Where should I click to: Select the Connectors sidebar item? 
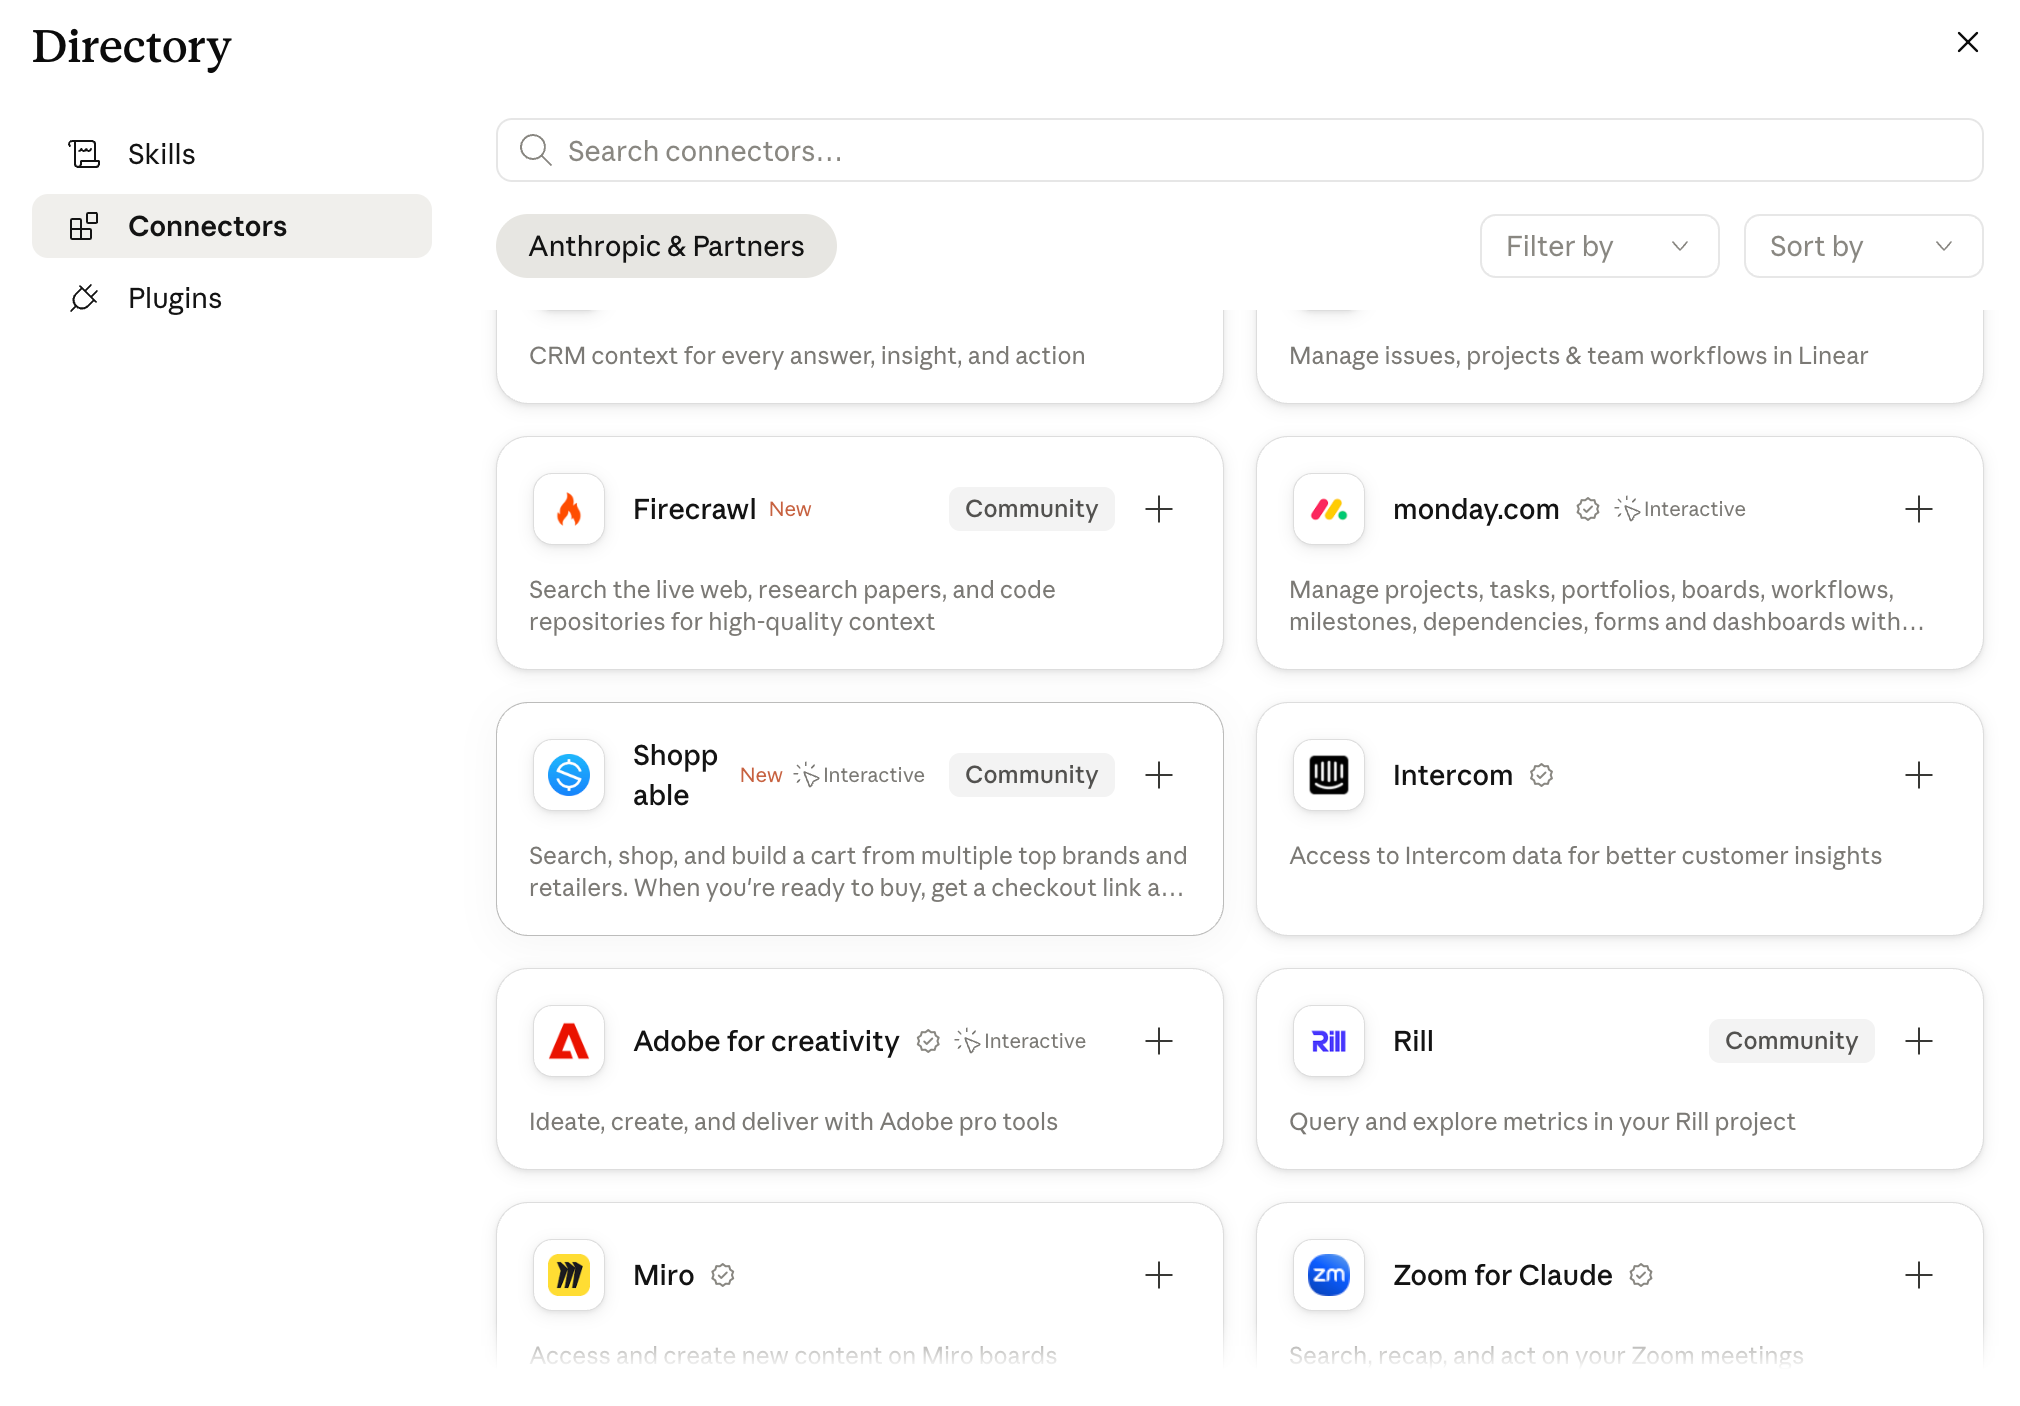(232, 226)
